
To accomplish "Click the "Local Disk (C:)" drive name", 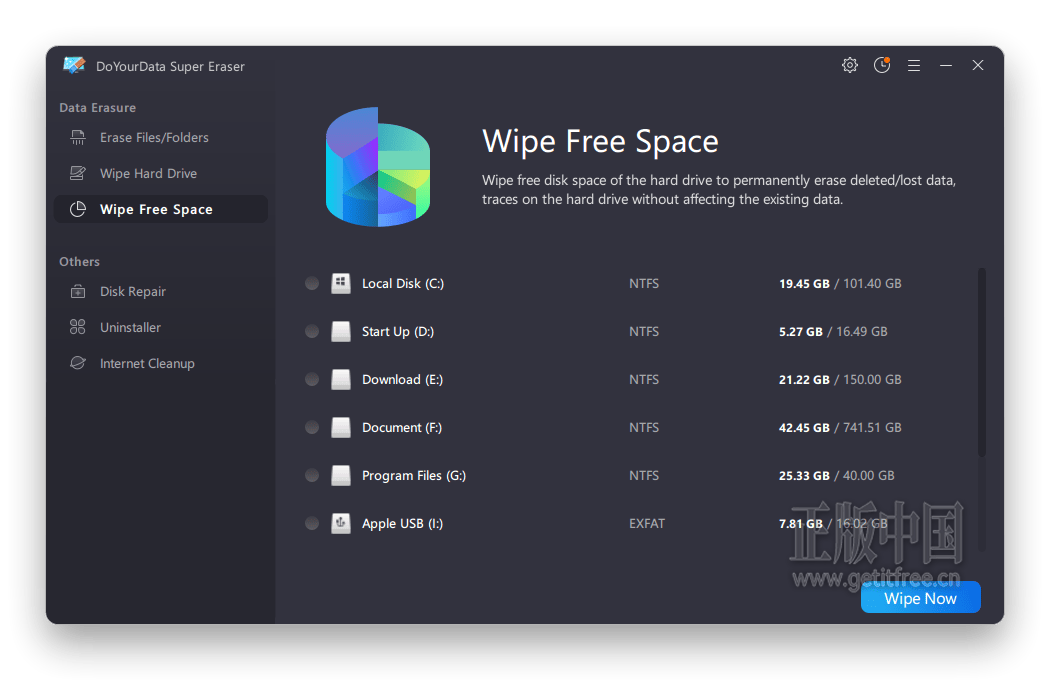I will coord(403,283).
